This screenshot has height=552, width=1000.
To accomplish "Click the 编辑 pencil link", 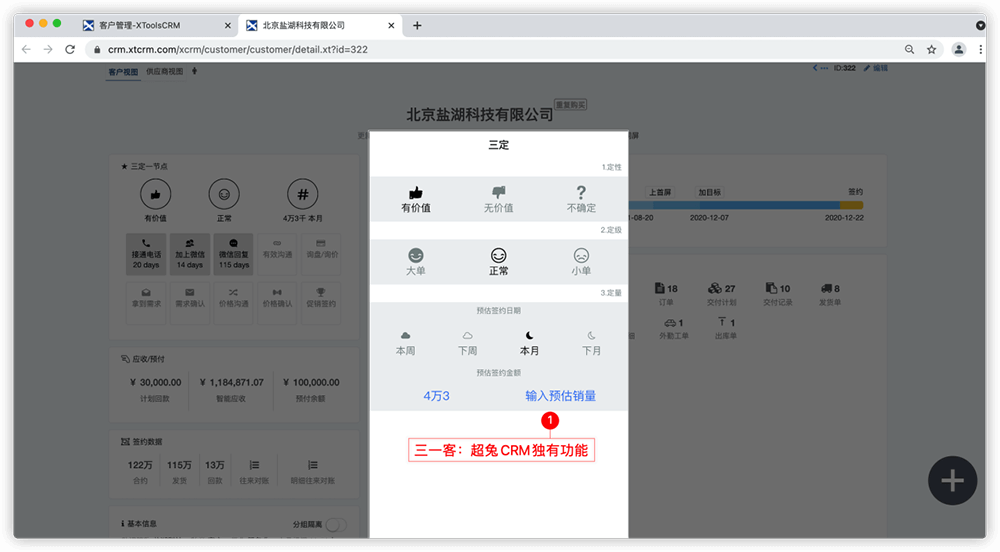I will 876,68.
